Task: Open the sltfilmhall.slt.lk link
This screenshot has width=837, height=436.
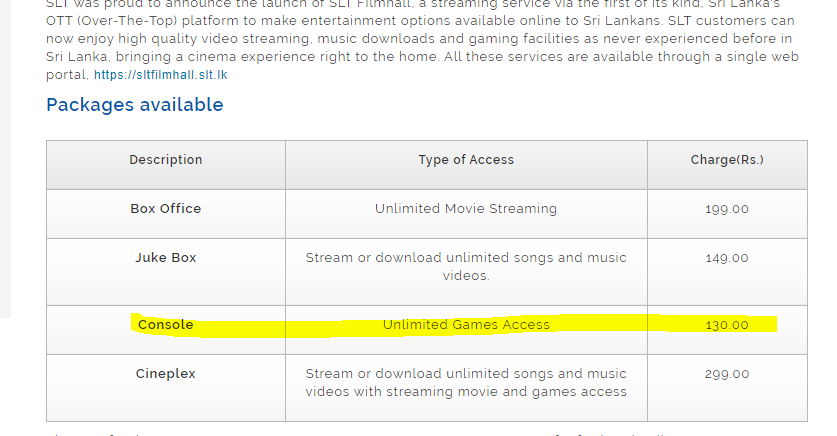Action: tap(161, 75)
